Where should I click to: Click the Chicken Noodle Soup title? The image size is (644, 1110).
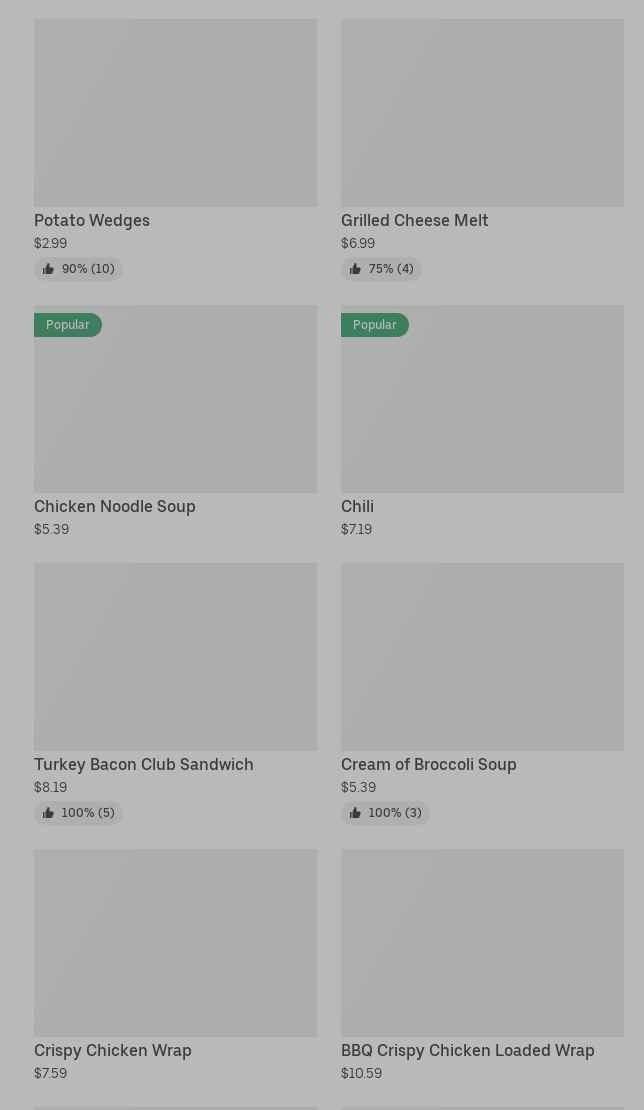115,506
